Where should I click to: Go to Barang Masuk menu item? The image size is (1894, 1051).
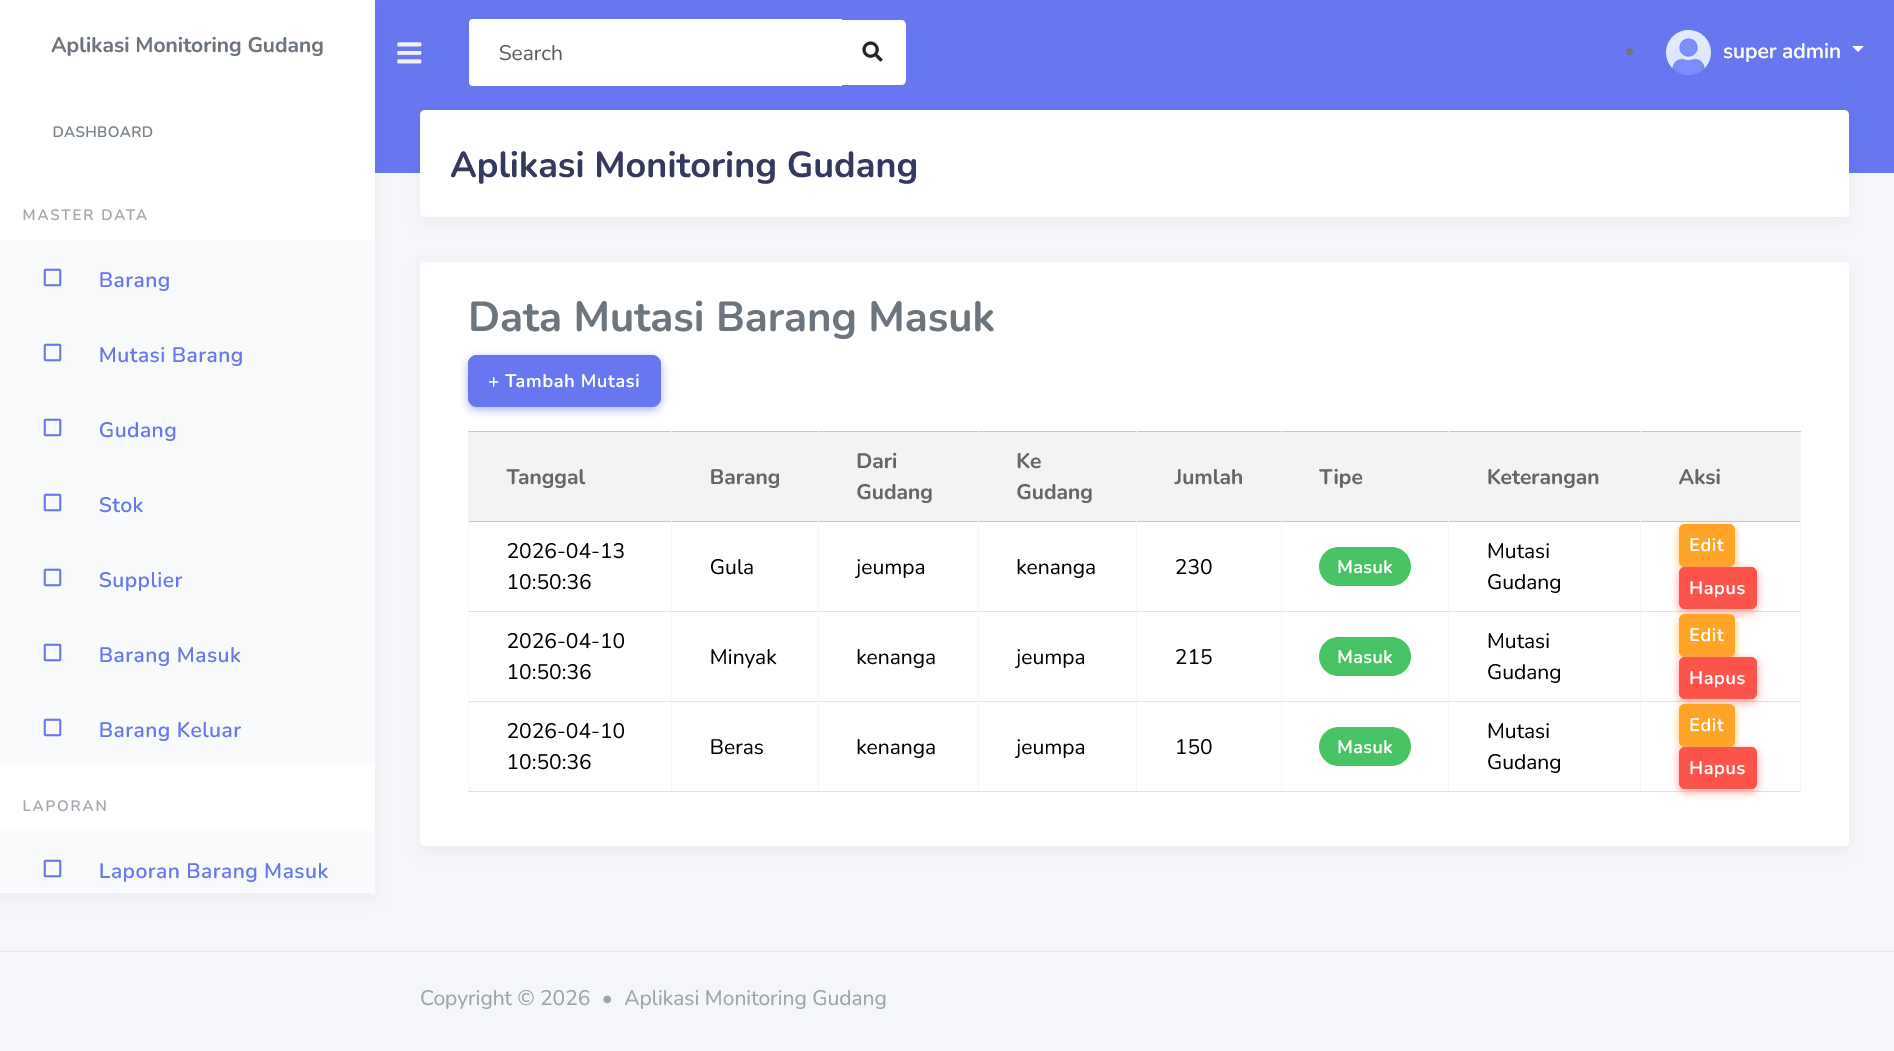169,655
